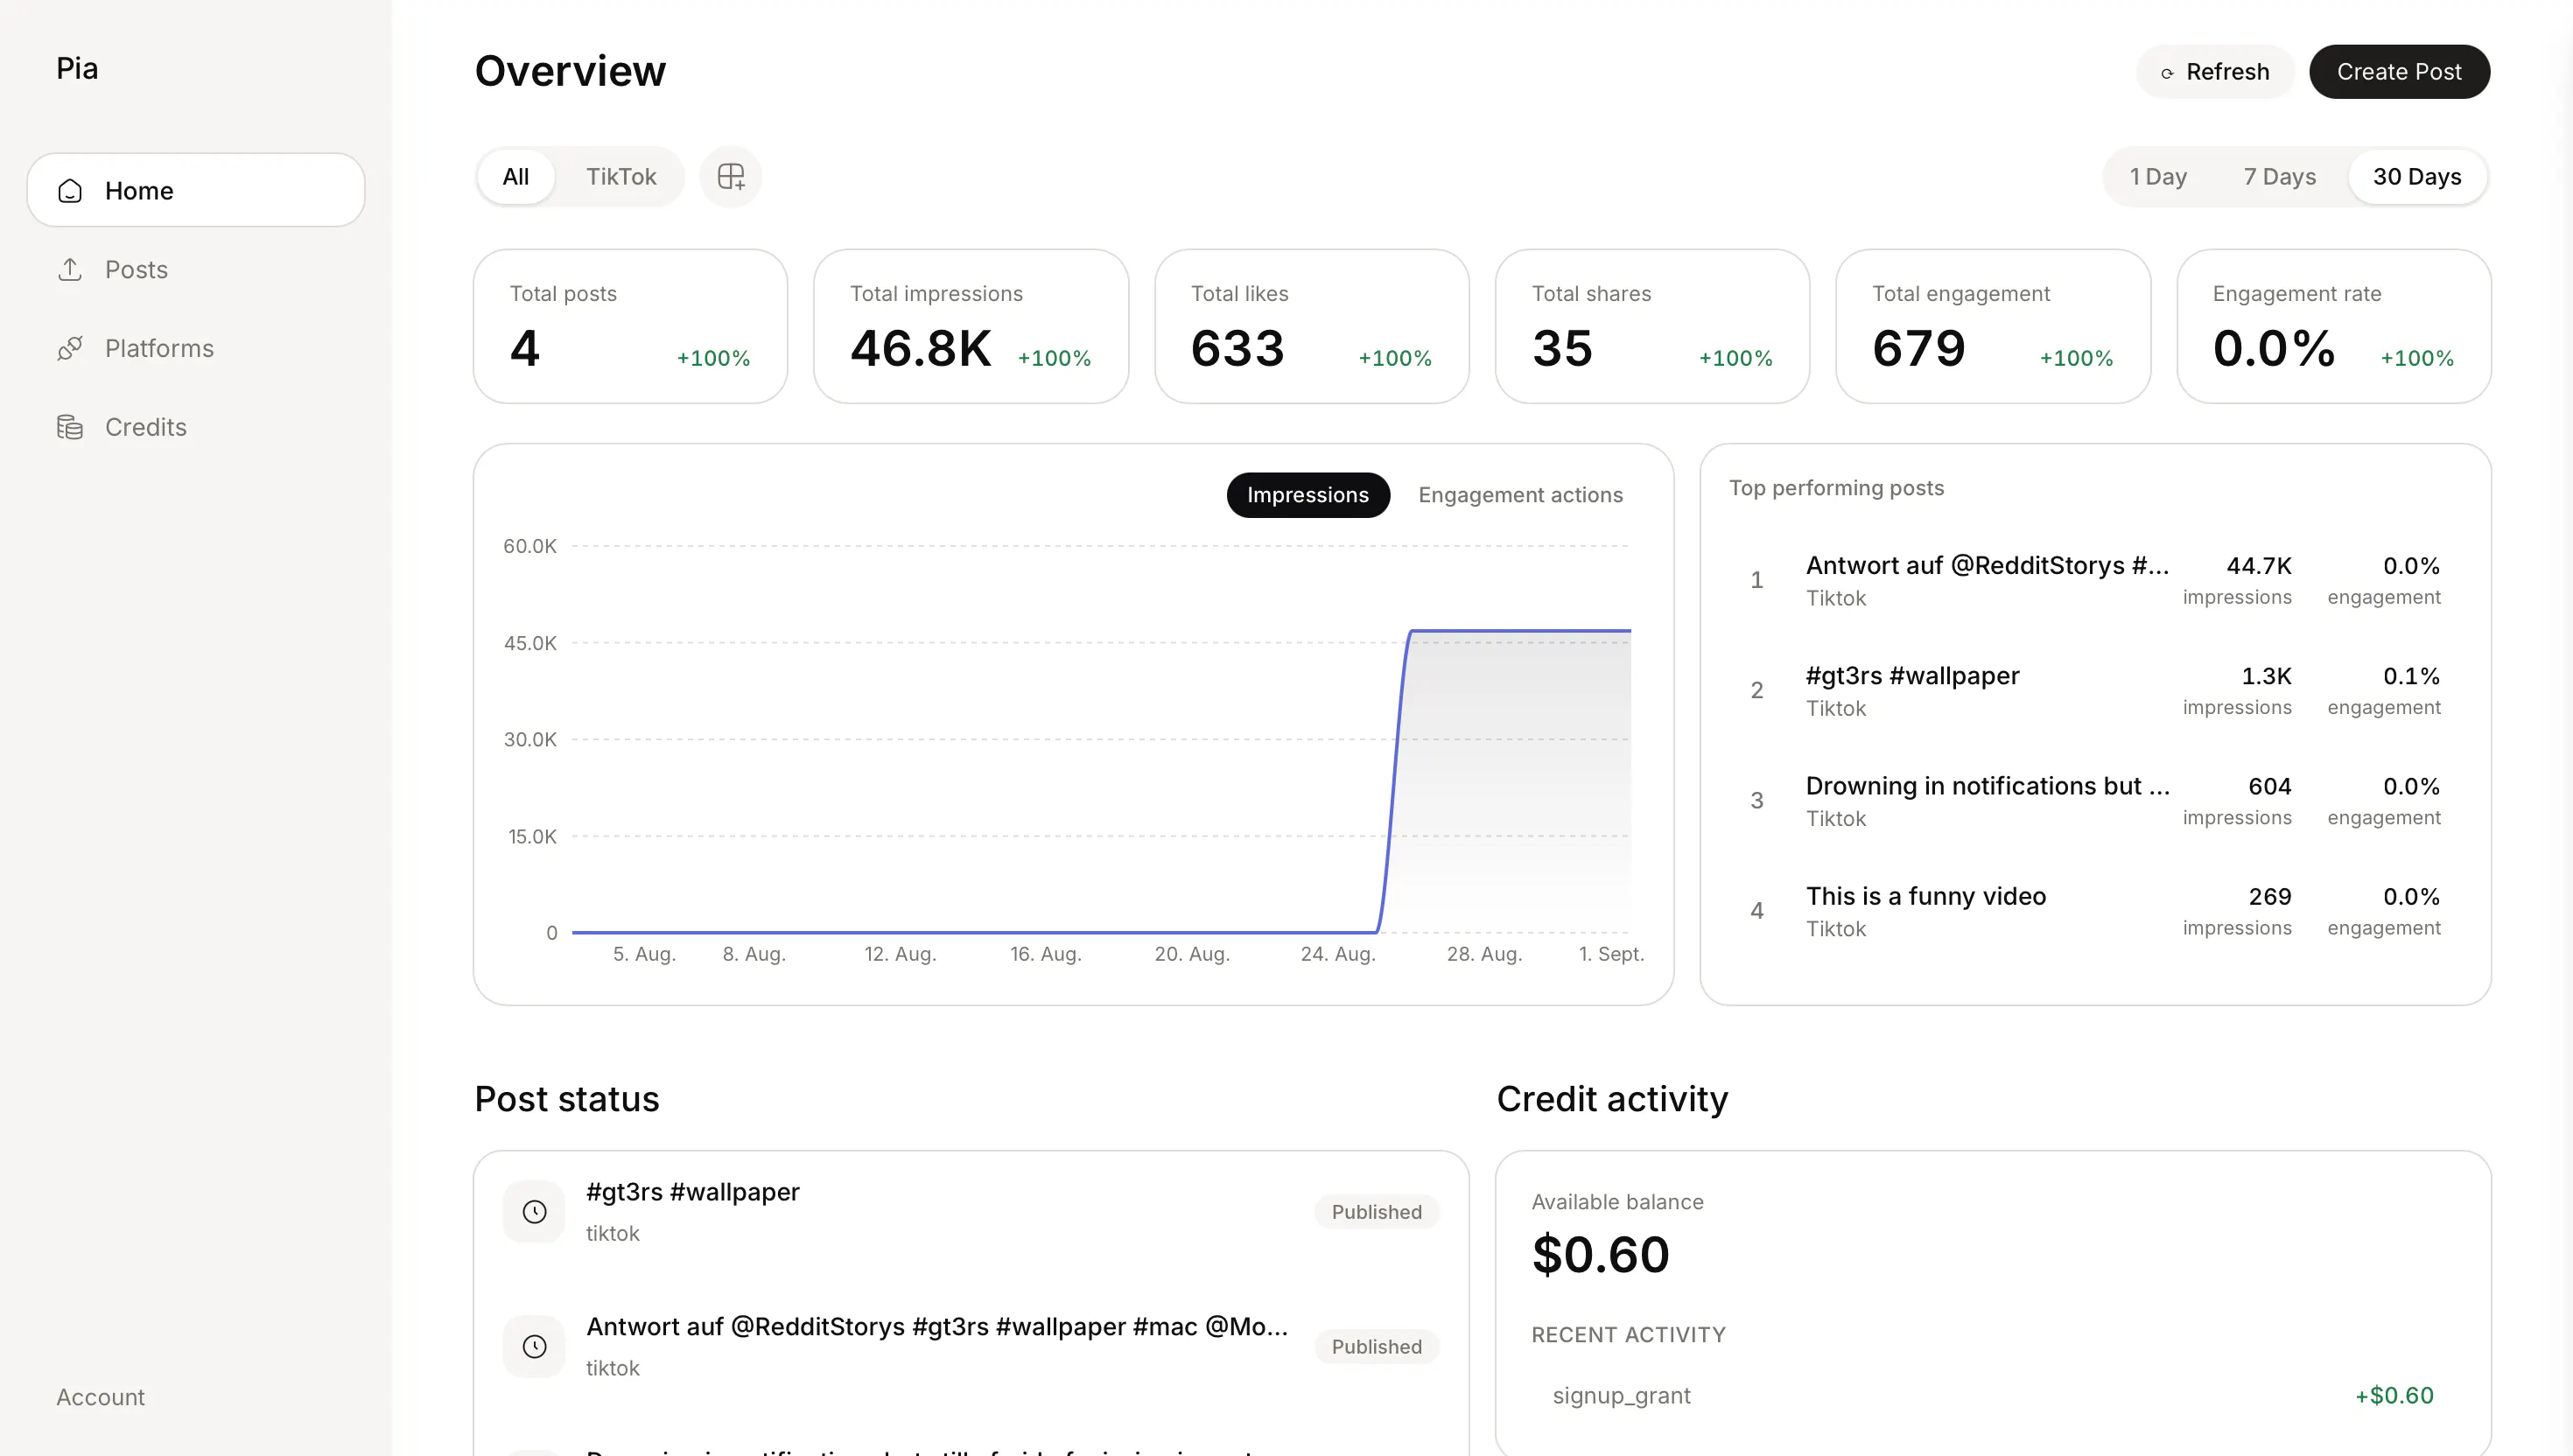Viewport: 2573px width, 1456px height.
Task: Click the 1. Sept. chart axis label
Action: tap(1611, 954)
